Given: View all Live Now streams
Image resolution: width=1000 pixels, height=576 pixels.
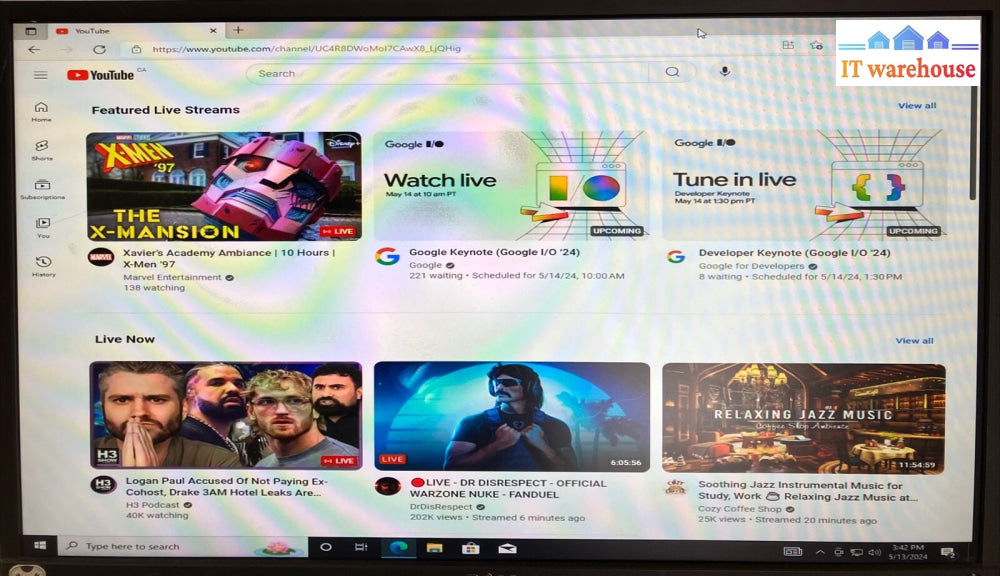Looking at the screenshot, I should pyautogui.click(x=914, y=341).
